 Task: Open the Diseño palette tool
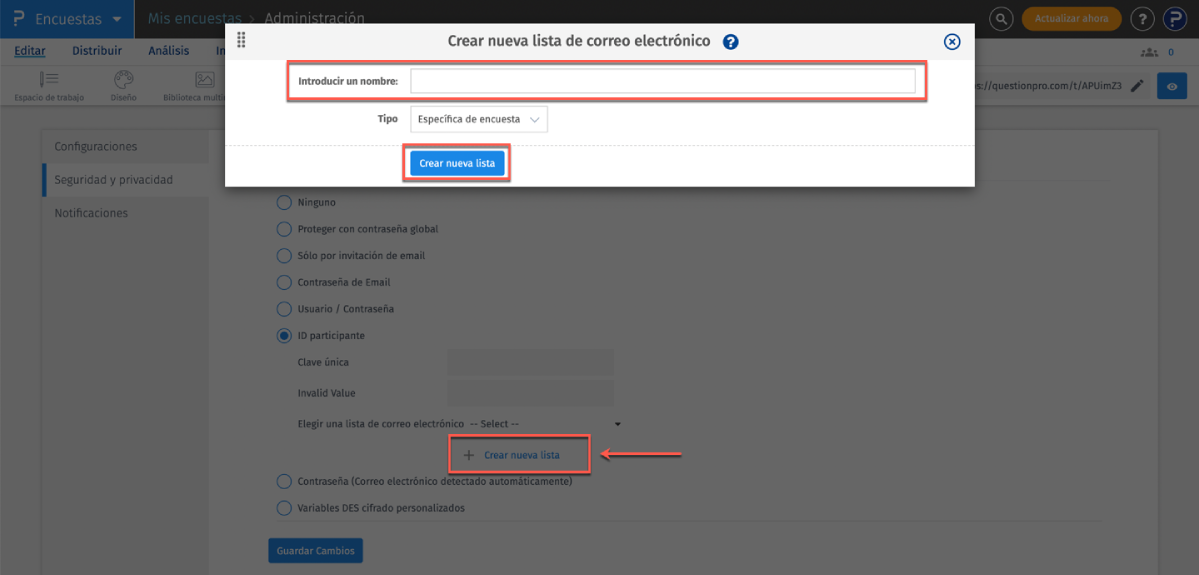click(123, 86)
